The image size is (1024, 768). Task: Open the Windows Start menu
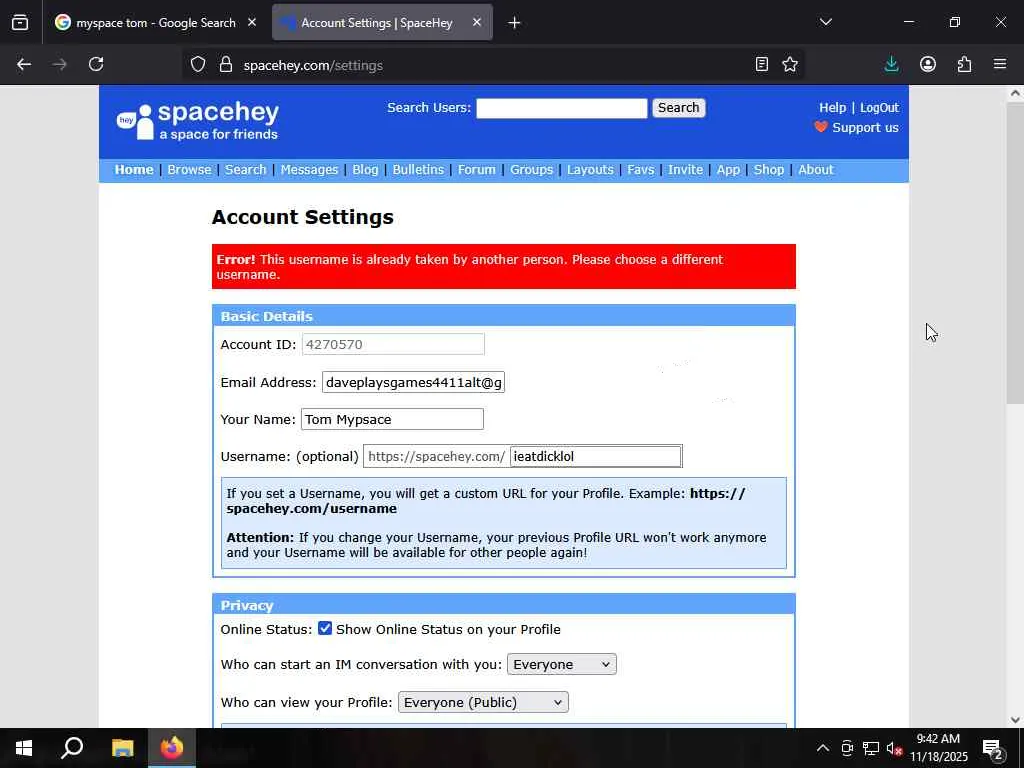click(x=24, y=748)
